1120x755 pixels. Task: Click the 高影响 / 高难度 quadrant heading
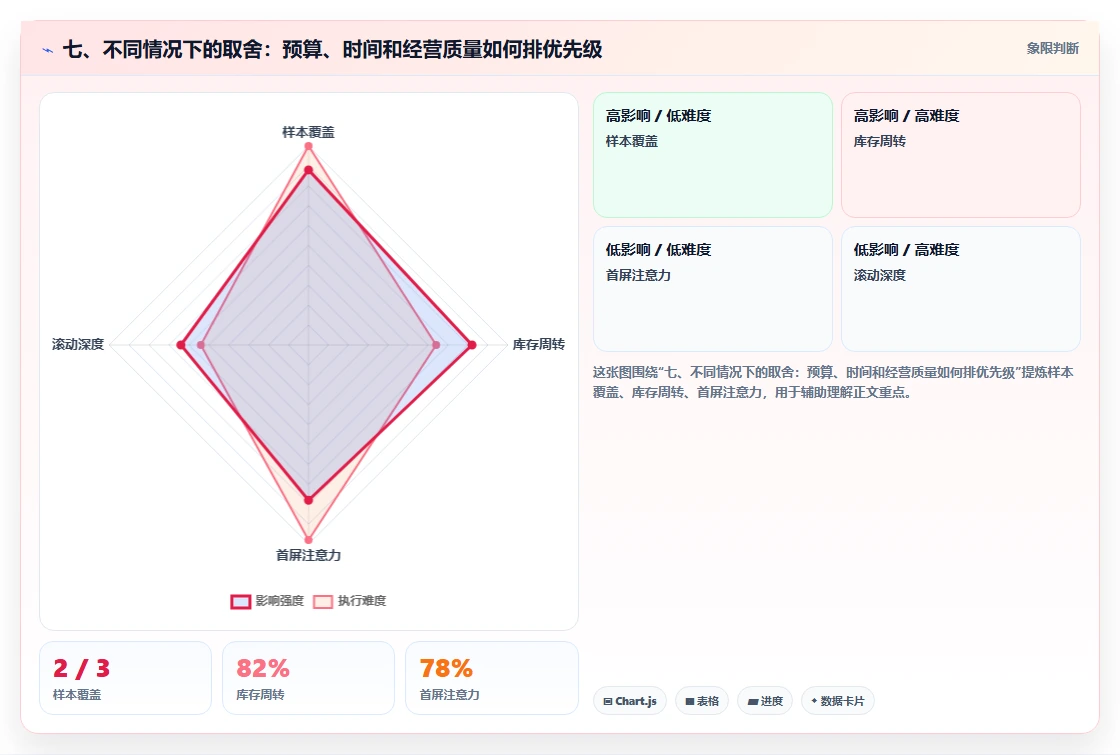coord(906,116)
